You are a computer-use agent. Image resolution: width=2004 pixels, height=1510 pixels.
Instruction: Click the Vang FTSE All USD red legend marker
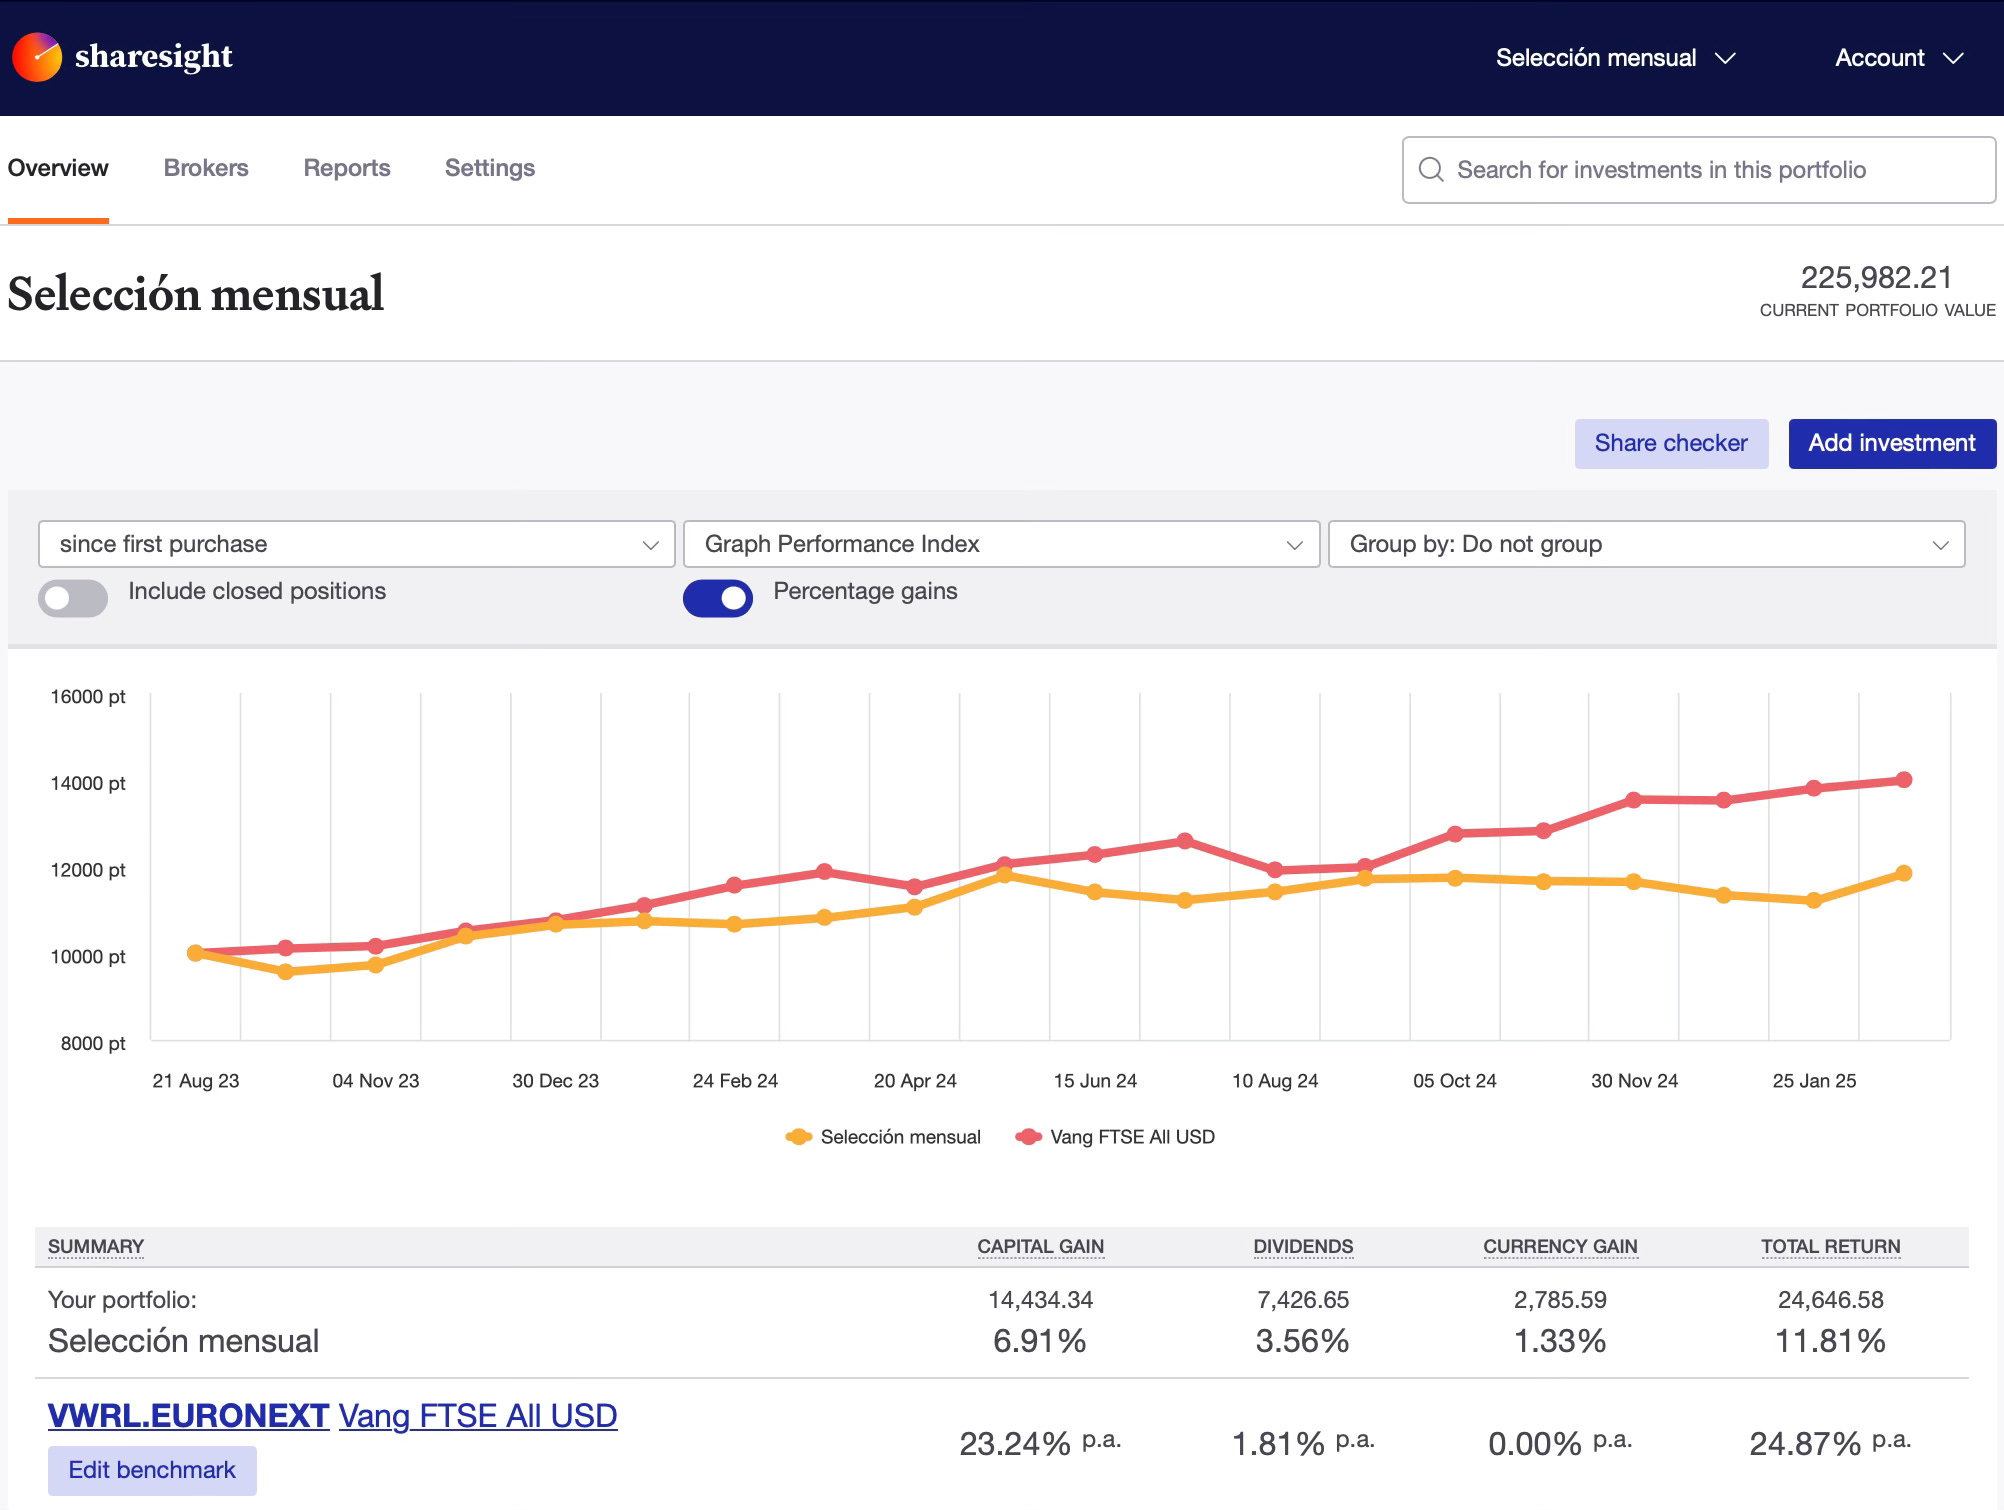[1028, 1137]
